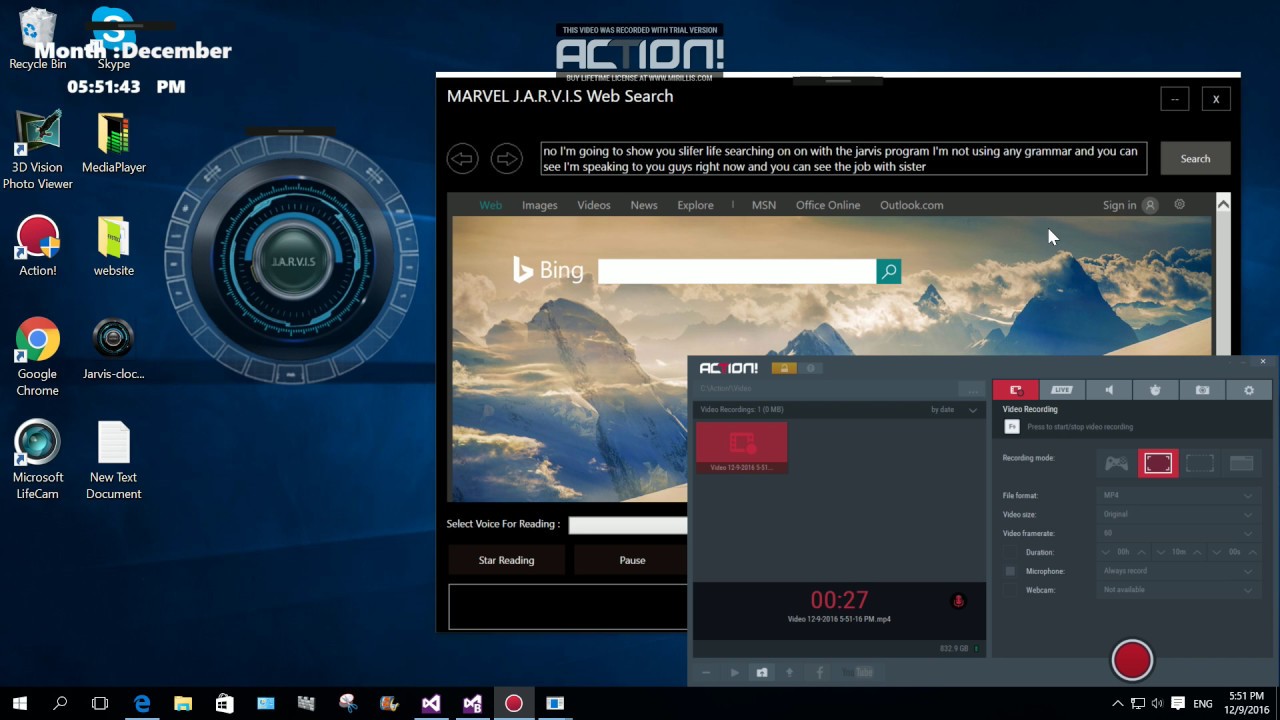Open the Images link on Bing

540,205
